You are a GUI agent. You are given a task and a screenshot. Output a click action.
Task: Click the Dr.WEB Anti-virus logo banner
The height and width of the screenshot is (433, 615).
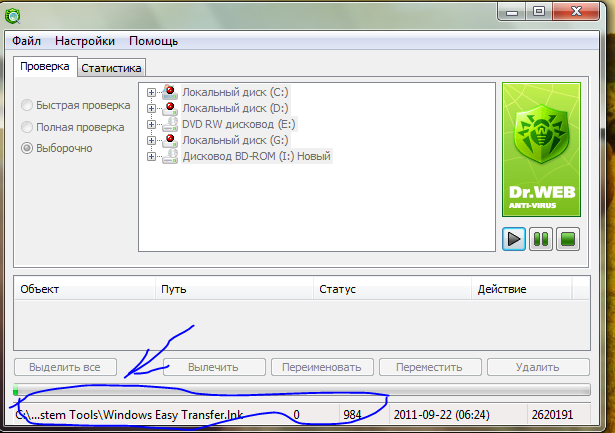pyautogui.click(x=541, y=149)
